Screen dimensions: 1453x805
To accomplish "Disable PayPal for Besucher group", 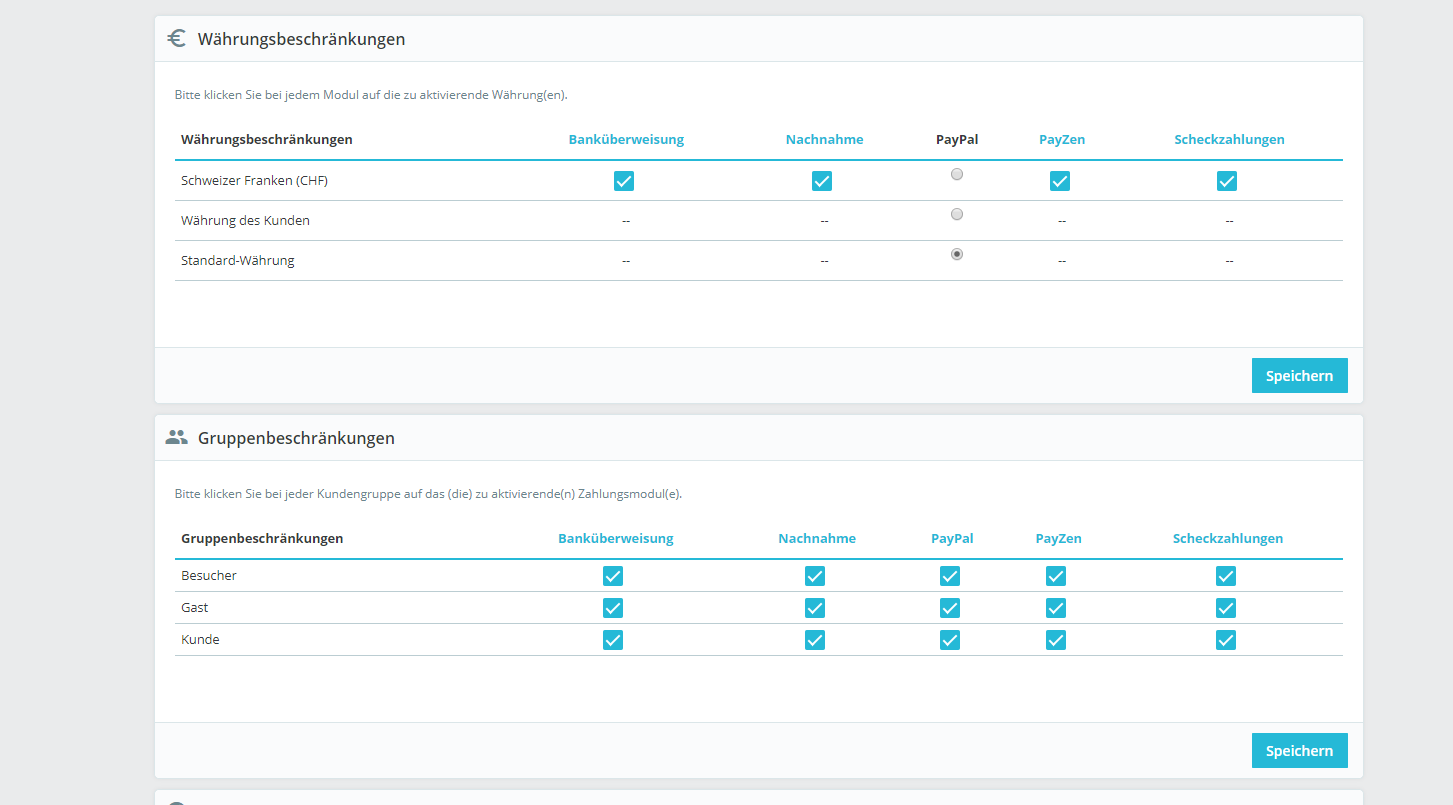I will click(x=950, y=576).
